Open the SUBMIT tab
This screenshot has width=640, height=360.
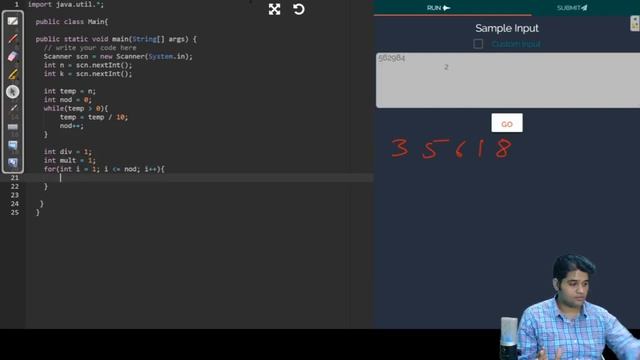pos(572,8)
